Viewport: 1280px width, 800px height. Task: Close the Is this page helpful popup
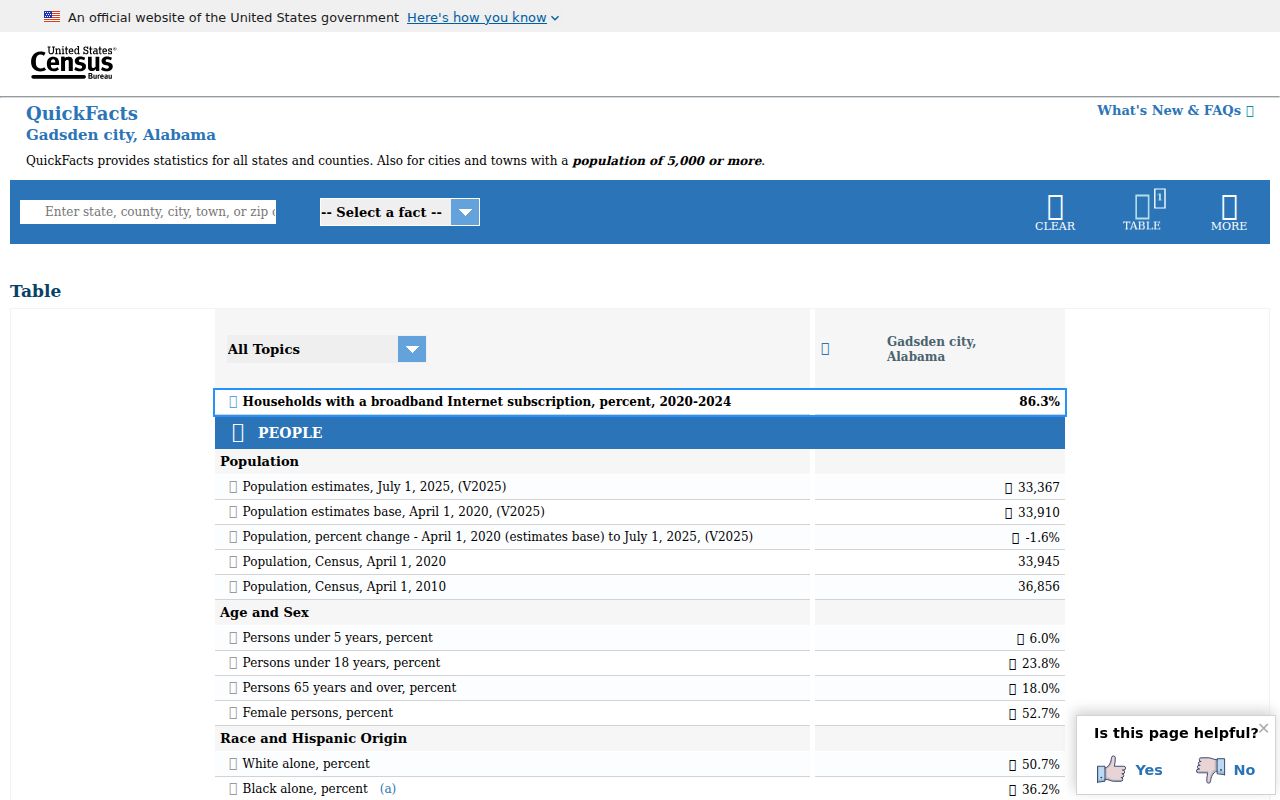[x=1264, y=728]
